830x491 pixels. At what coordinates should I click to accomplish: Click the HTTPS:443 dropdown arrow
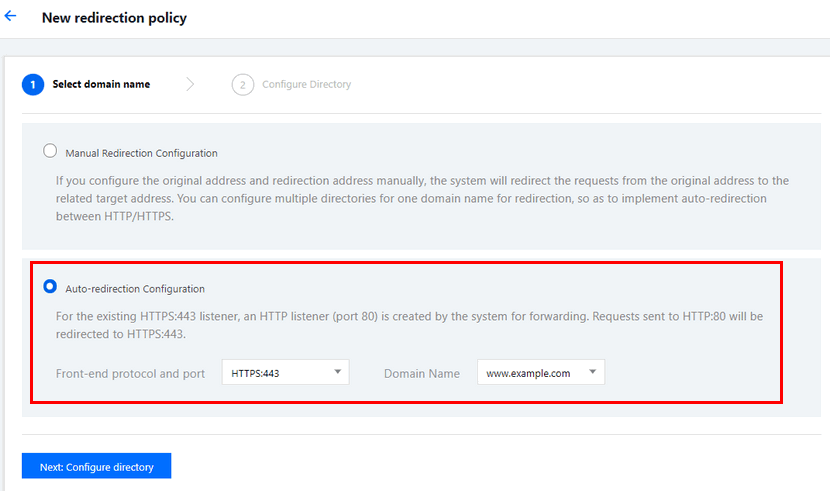pyautogui.click(x=337, y=372)
